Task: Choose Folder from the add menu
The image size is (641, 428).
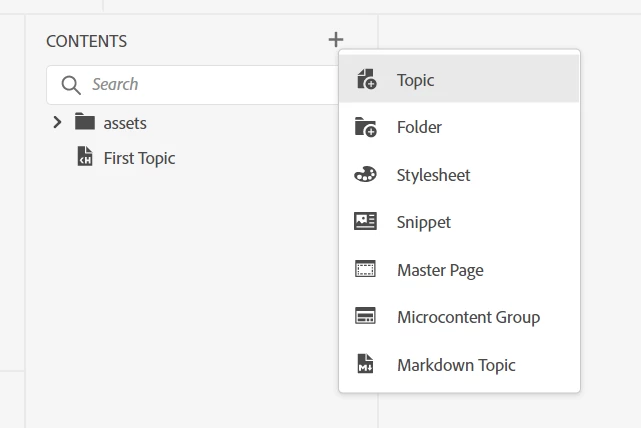Action: pyautogui.click(x=419, y=127)
